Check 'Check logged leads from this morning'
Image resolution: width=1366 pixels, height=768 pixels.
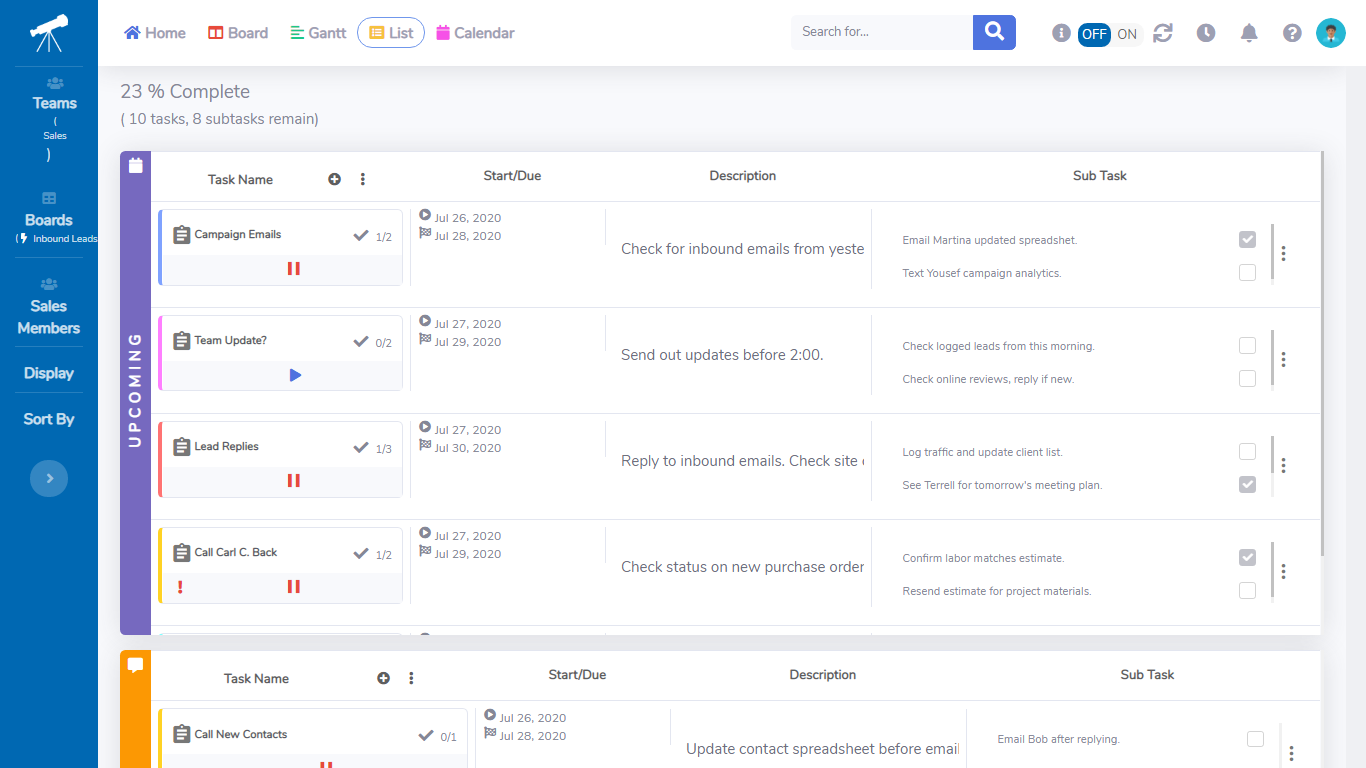click(x=1247, y=346)
